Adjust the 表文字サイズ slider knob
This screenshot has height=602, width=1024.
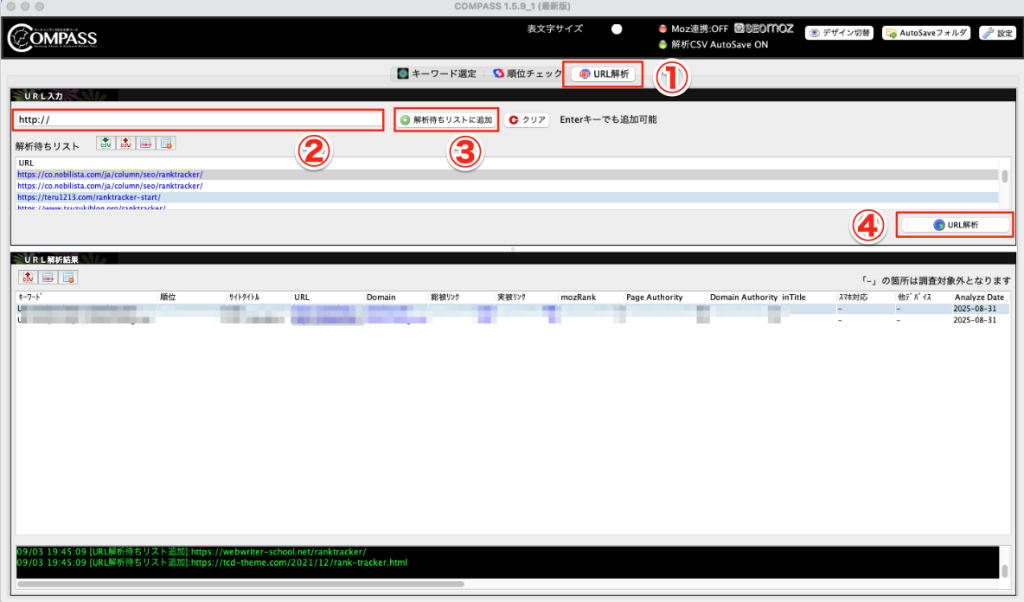coord(617,29)
